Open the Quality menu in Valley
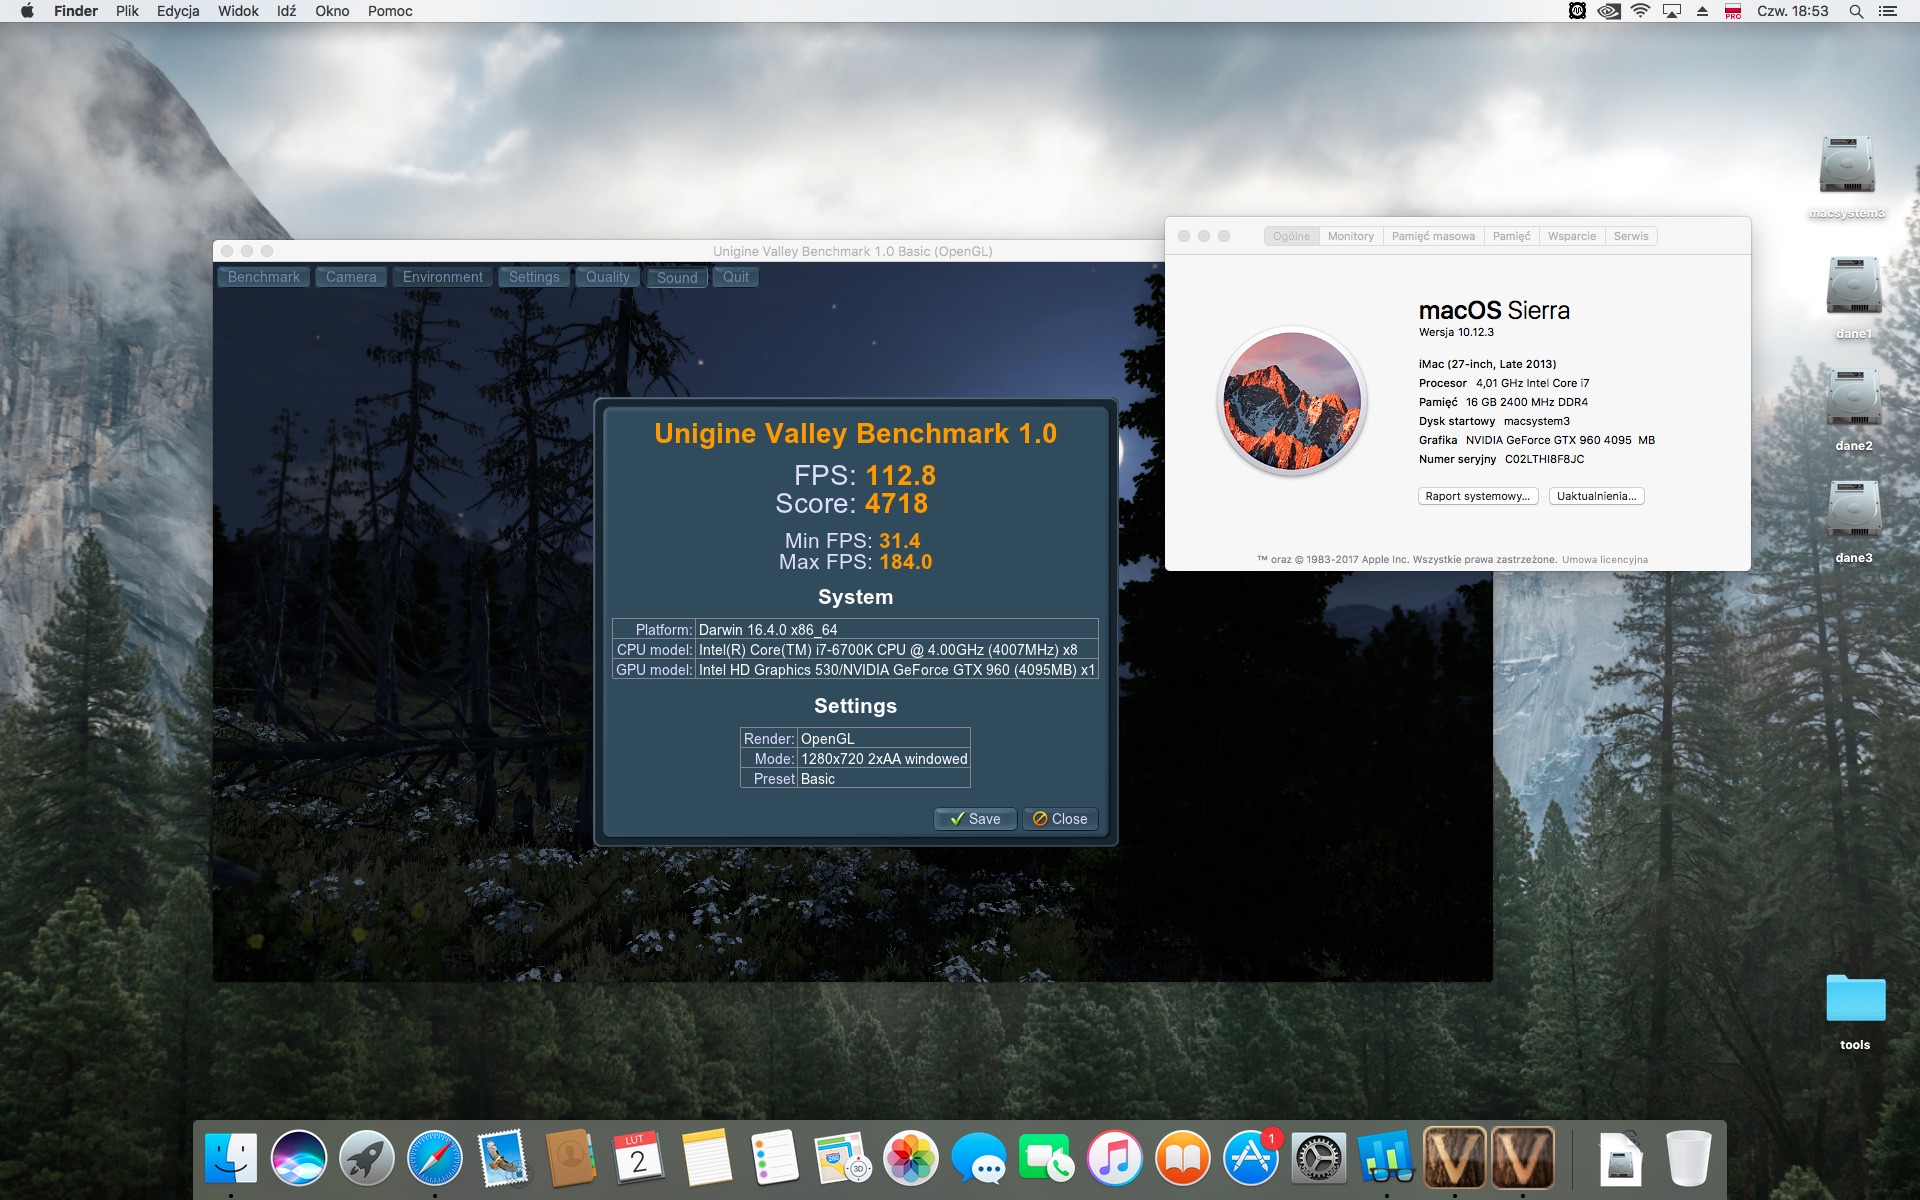Screen dimensions: 1920x1200 [608, 277]
